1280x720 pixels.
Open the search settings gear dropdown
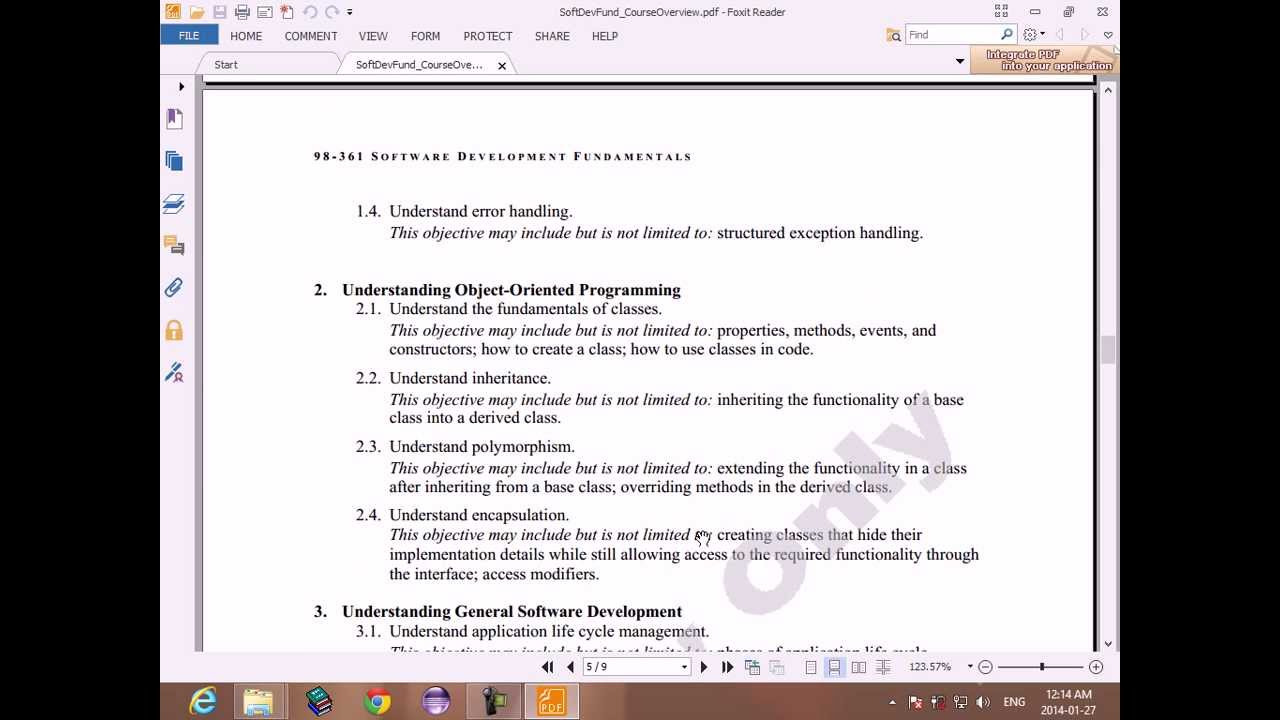point(1033,35)
